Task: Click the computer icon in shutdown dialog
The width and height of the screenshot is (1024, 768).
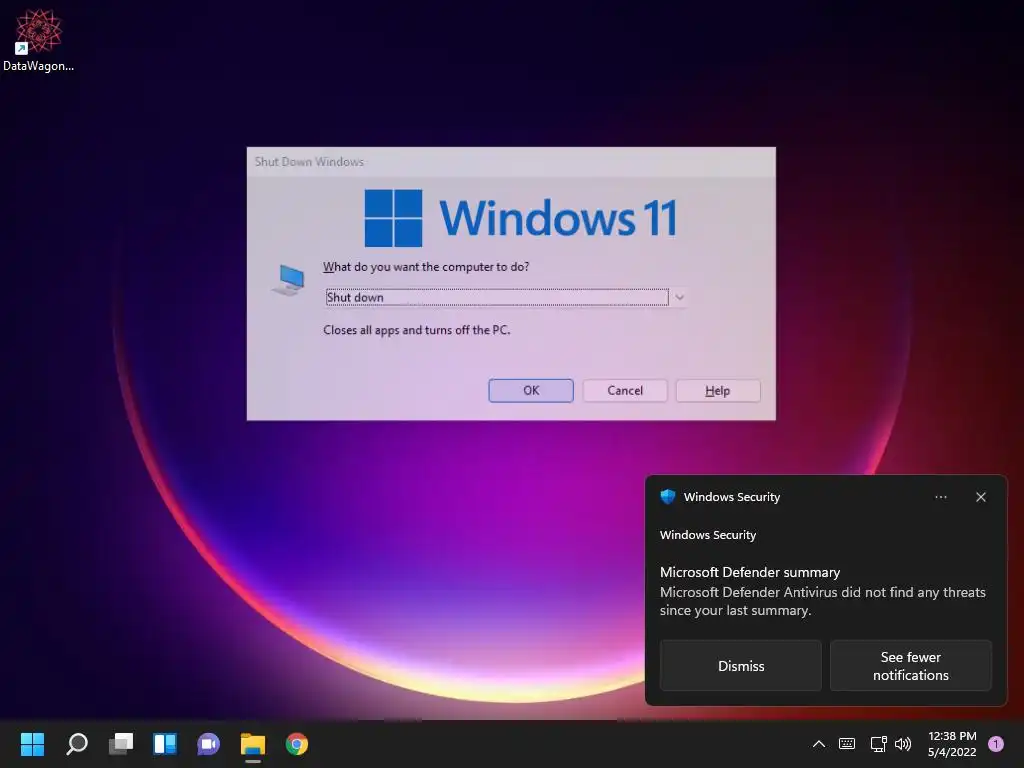Action: (x=289, y=280)
